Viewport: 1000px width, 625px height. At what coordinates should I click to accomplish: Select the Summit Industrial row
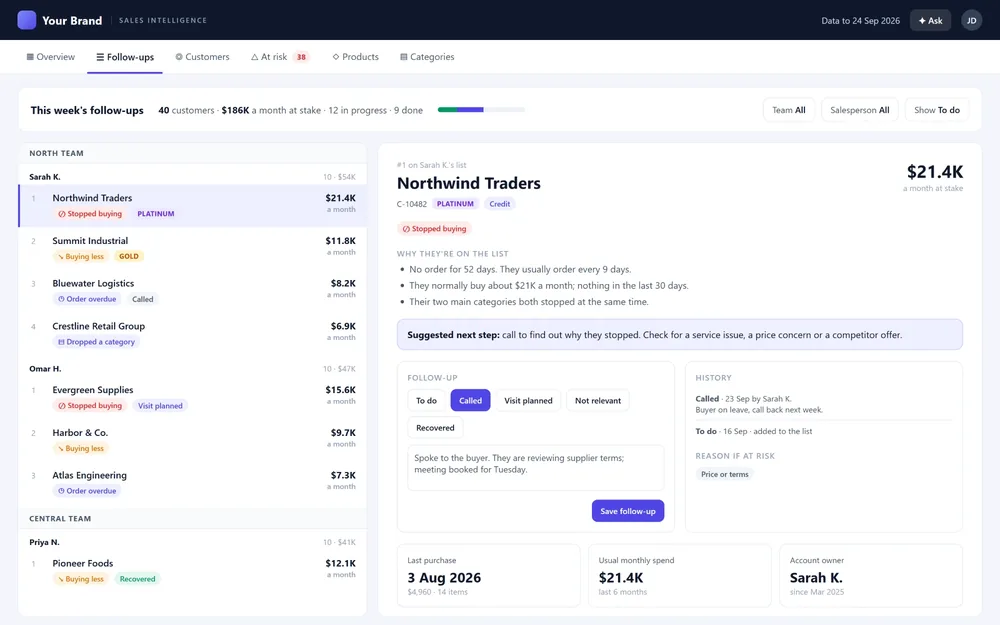193,248
